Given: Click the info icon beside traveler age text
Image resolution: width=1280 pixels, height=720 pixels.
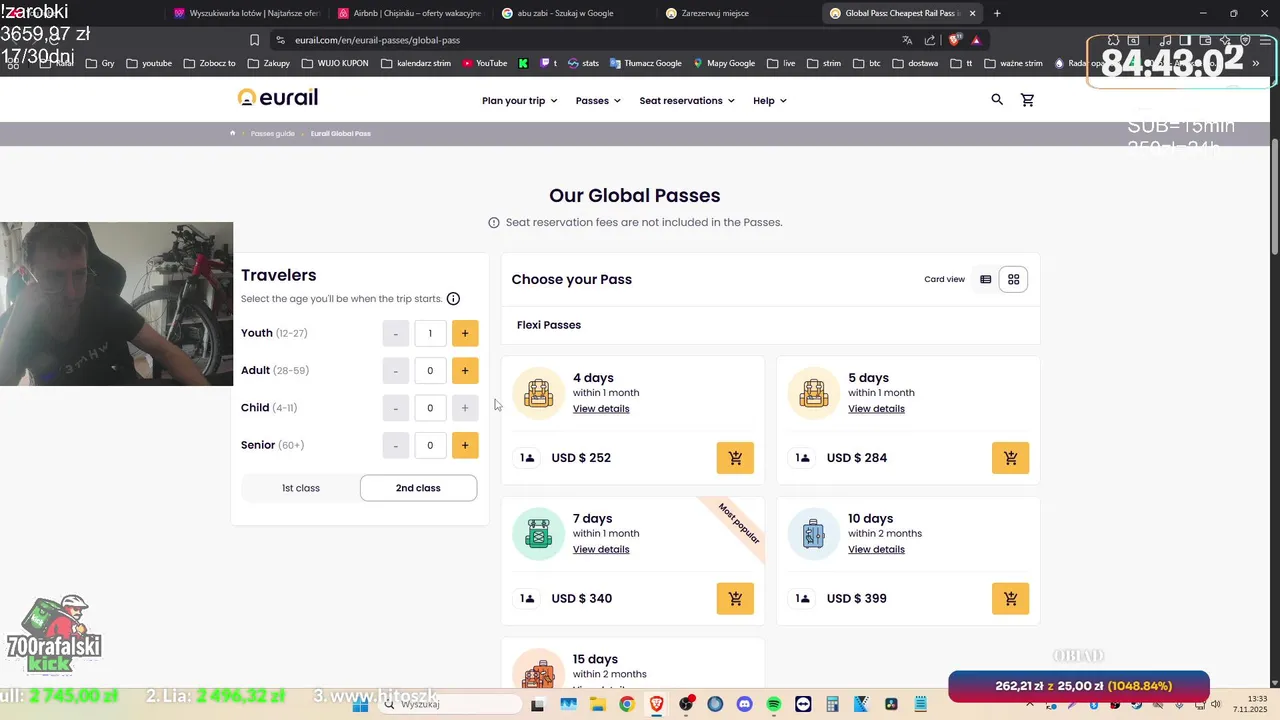Looking at the screenshot, I should 453,299.
